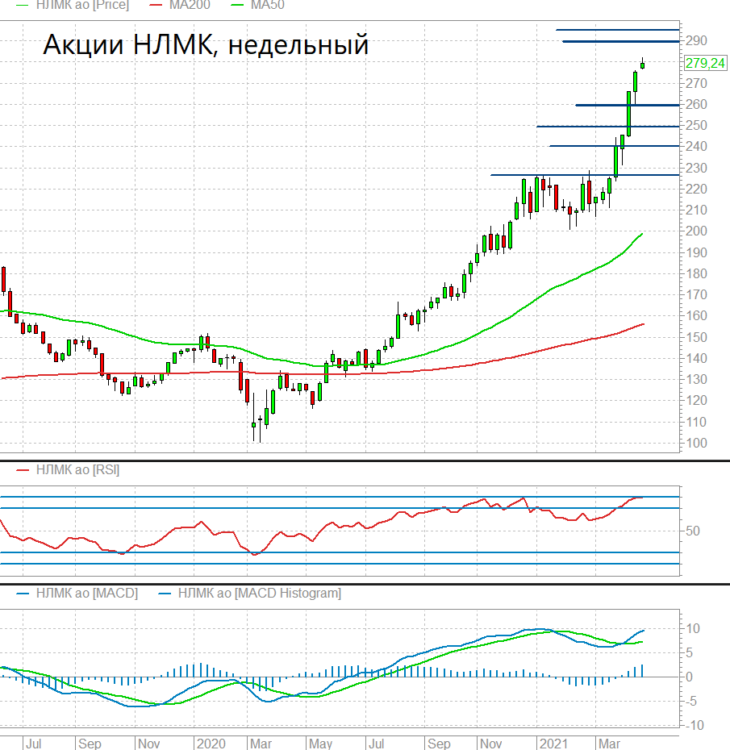
Task: Click the 2021 label on time axis
Action: coord(553,744)
